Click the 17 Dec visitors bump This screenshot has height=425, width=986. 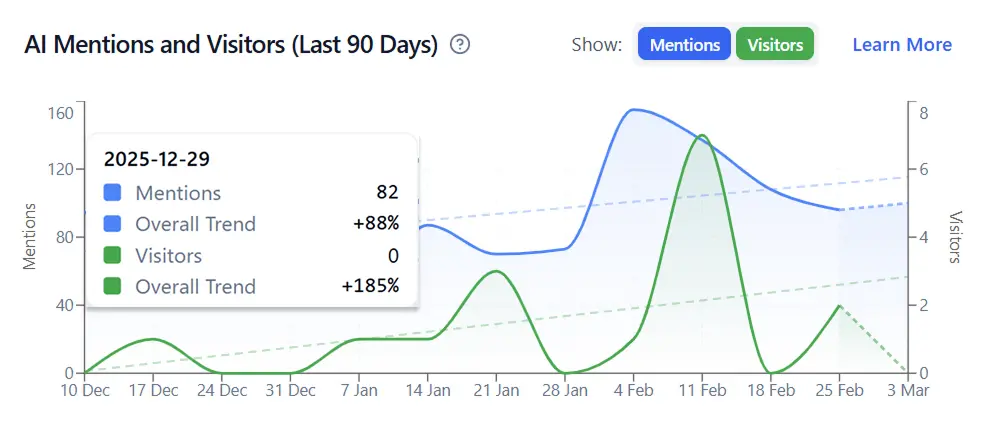[153, 339]
